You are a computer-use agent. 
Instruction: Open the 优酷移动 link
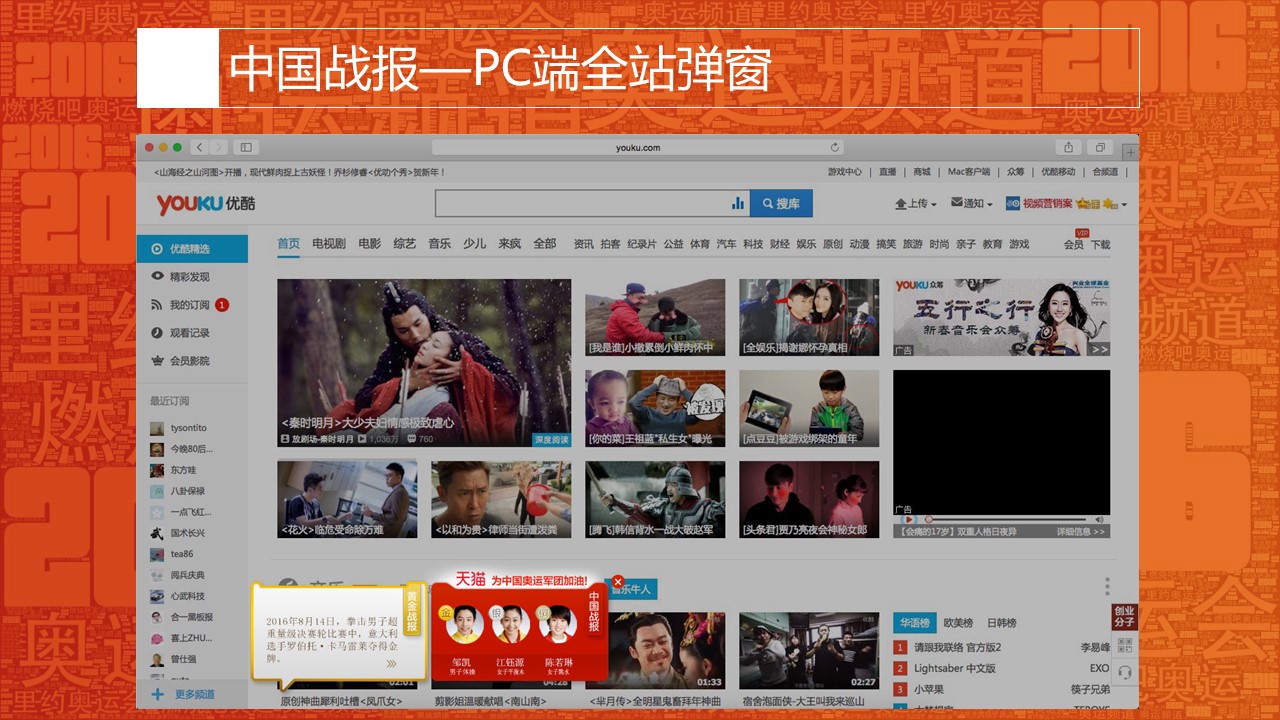click(x=1058, y=172)
